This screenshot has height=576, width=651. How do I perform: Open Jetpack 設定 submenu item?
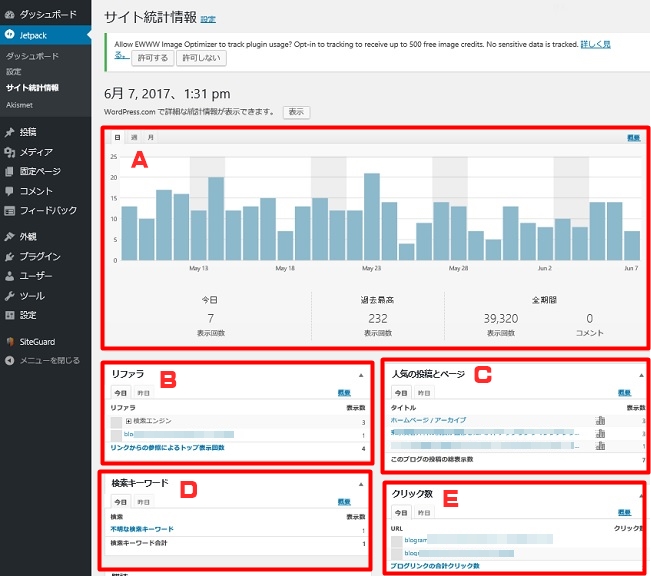(14, 72)
